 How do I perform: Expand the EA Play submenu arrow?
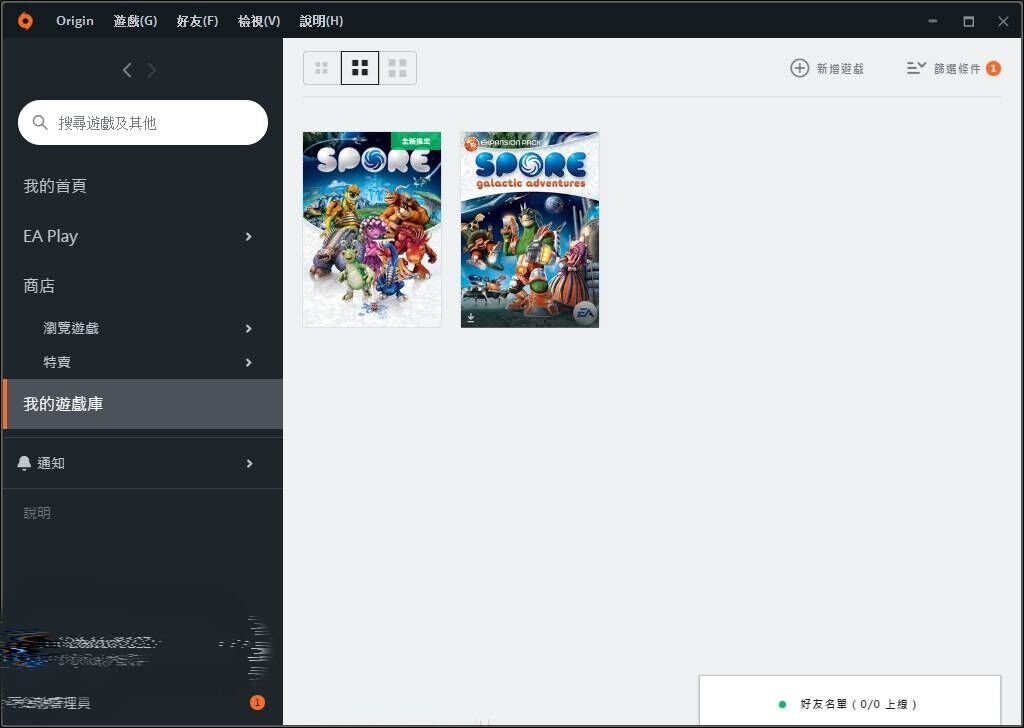point(249,236)
